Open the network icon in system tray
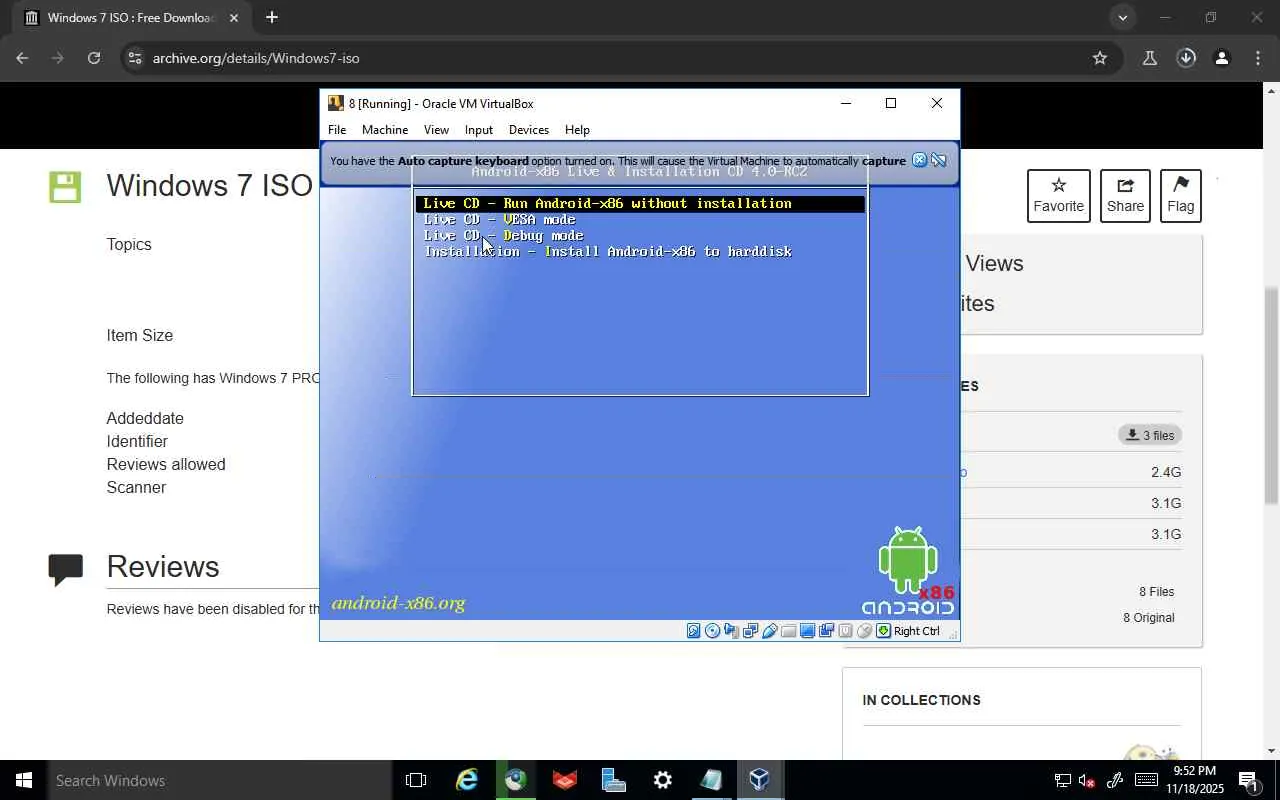 [1062, 780]
